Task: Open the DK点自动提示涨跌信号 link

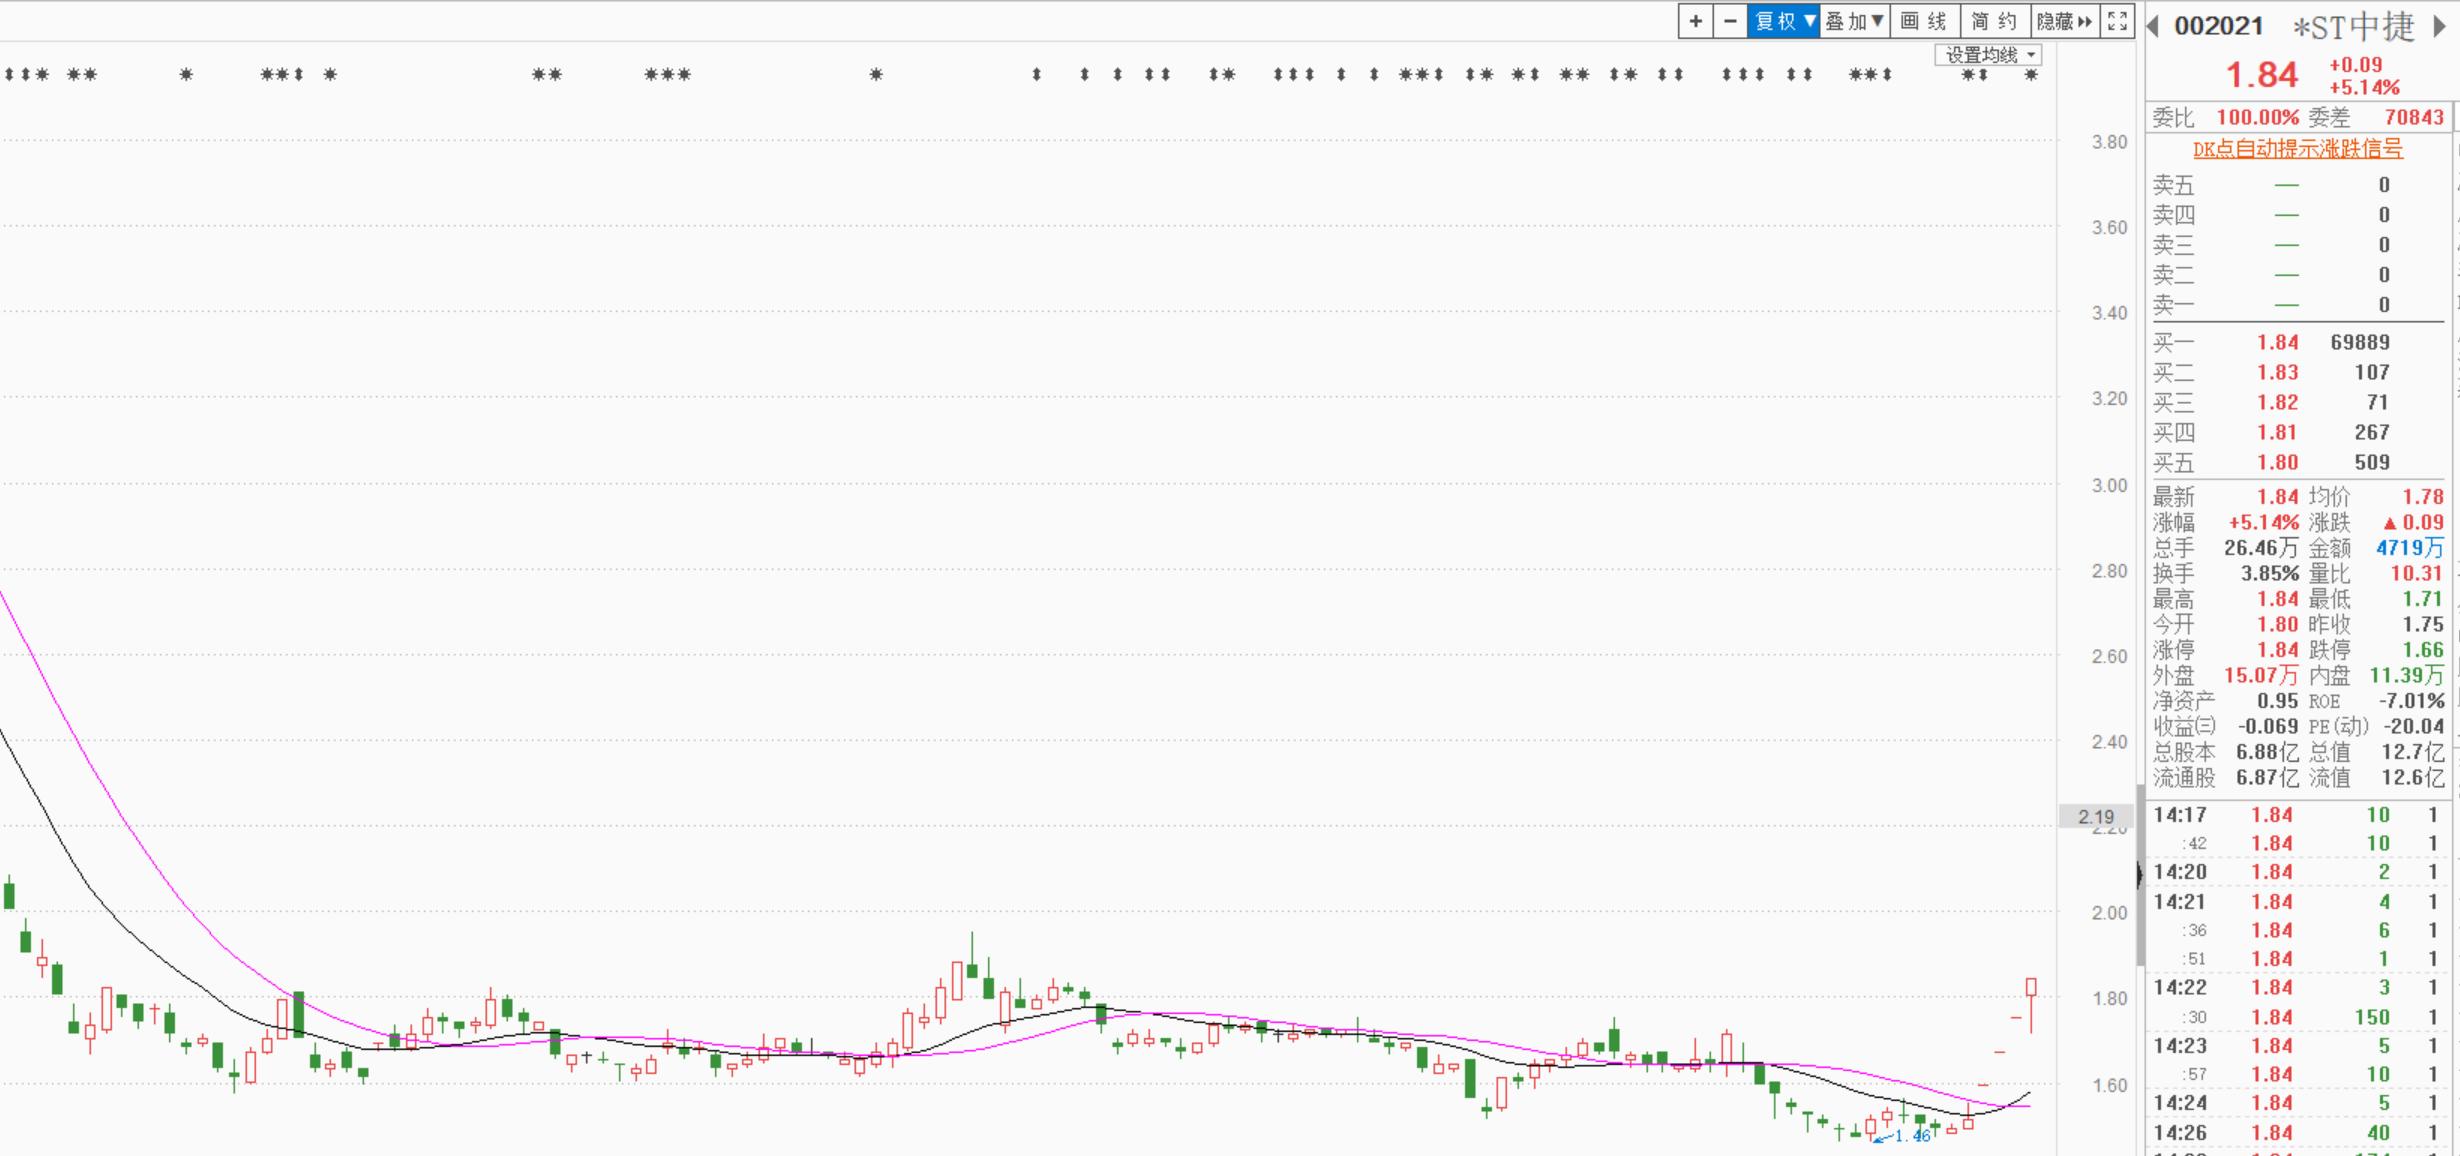Action: (2297, 149)
